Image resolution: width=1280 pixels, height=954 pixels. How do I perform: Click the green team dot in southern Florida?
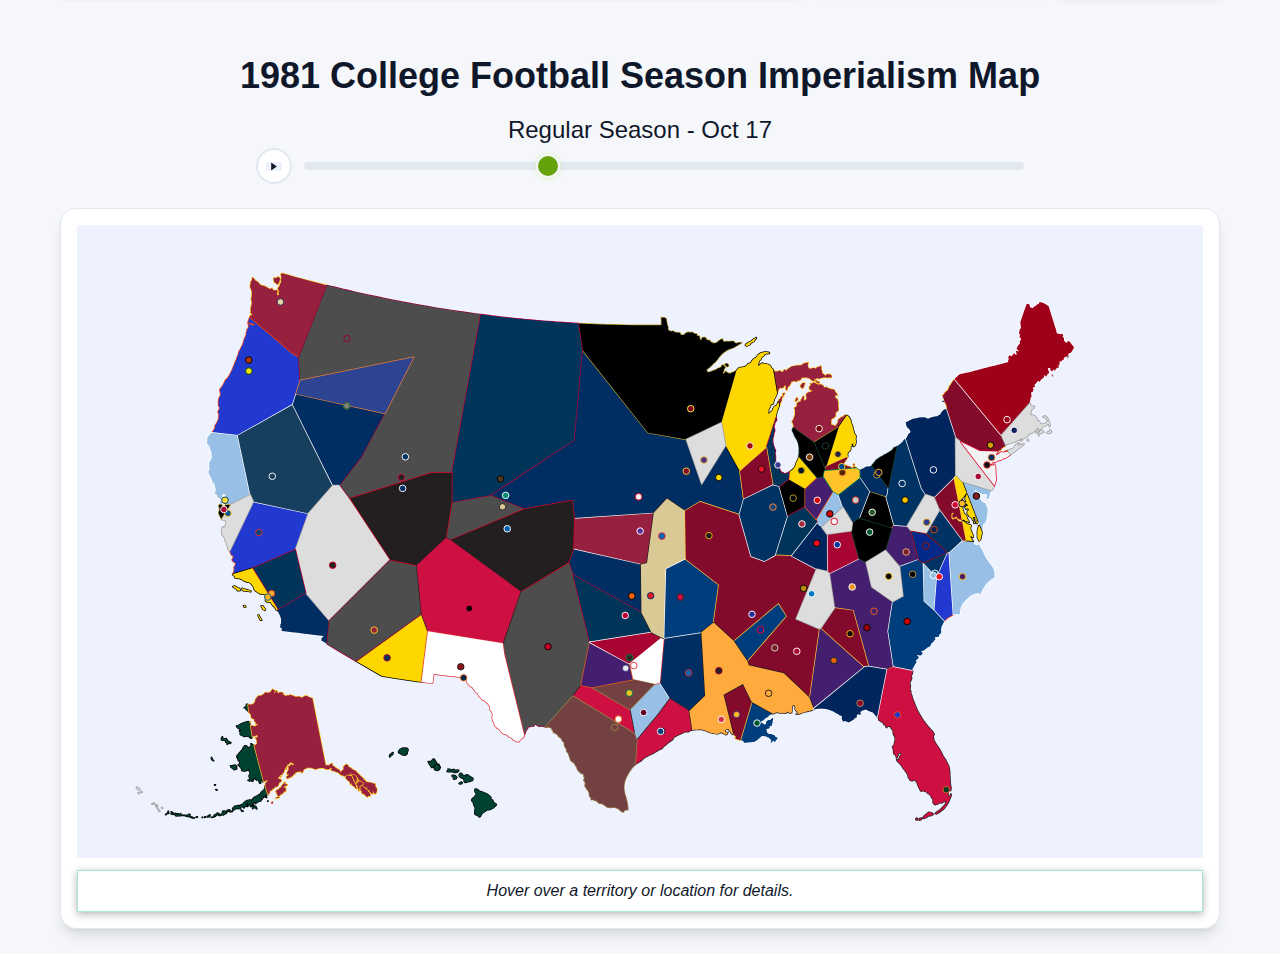click(x=944, y=789)
